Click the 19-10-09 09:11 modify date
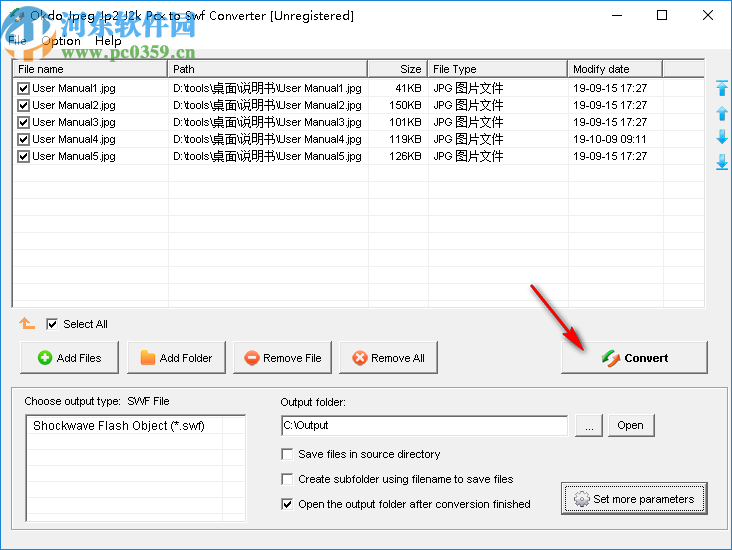Image resolution: width=732 pixels, height=550 pixels. (x=610, y=139)
